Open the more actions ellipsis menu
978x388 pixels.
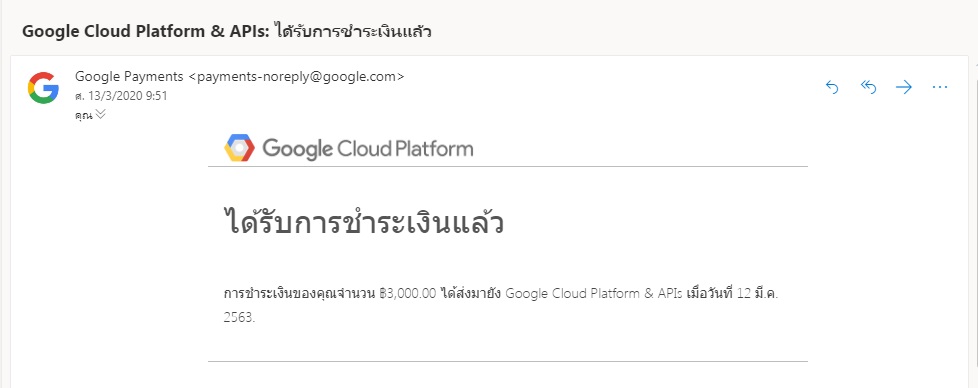(940, 87)
